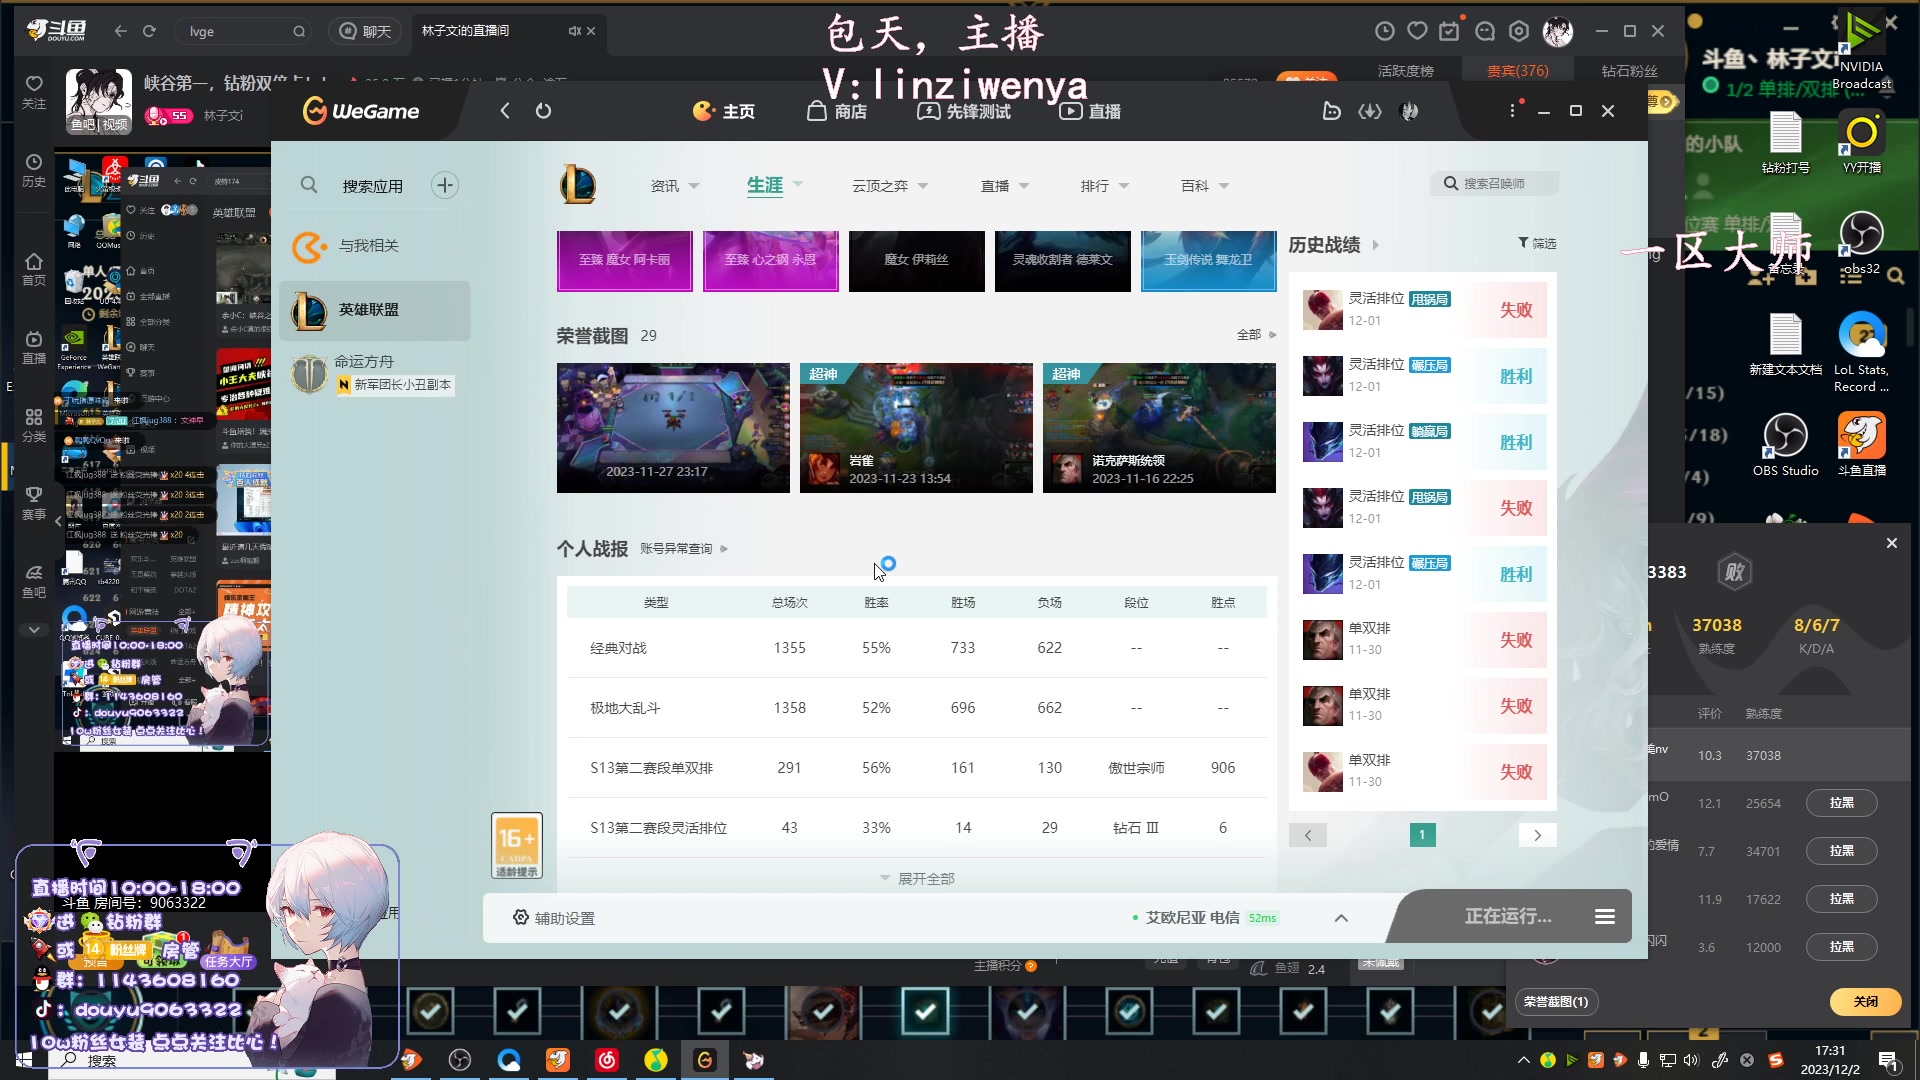Click the search application magnifier icon

coord(309,185)
